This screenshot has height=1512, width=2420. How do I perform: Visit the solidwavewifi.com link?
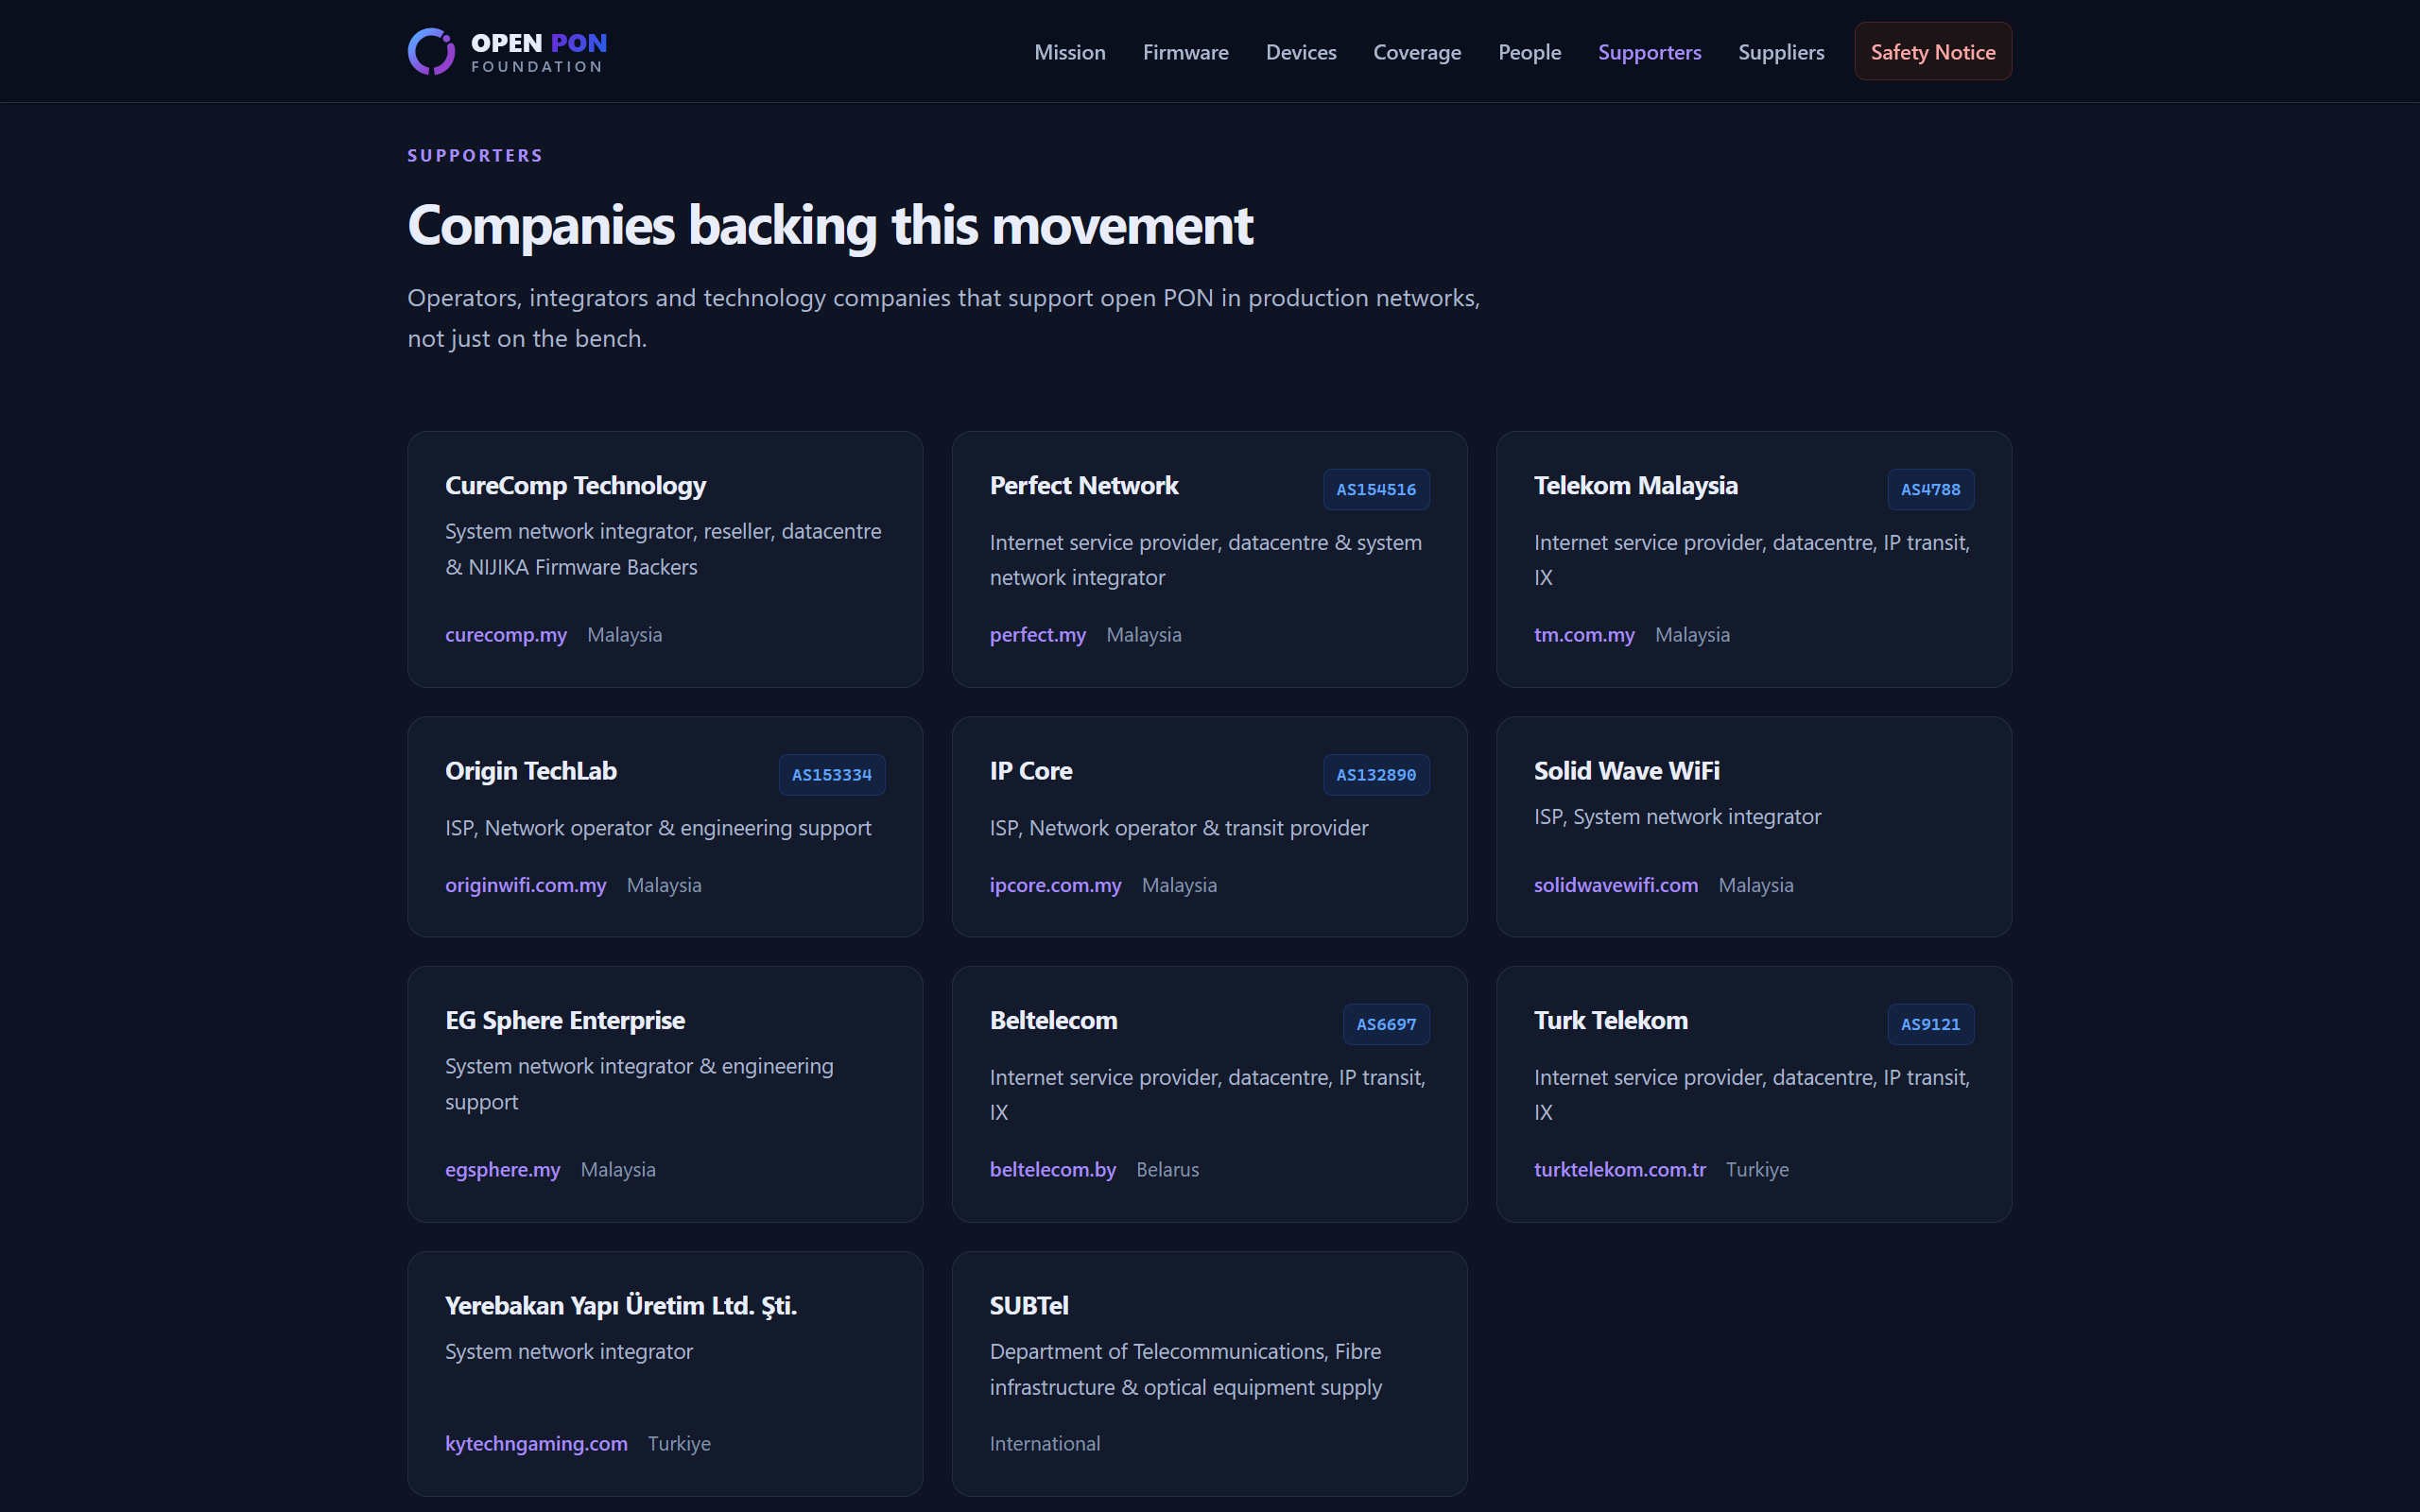point(1615,885)
